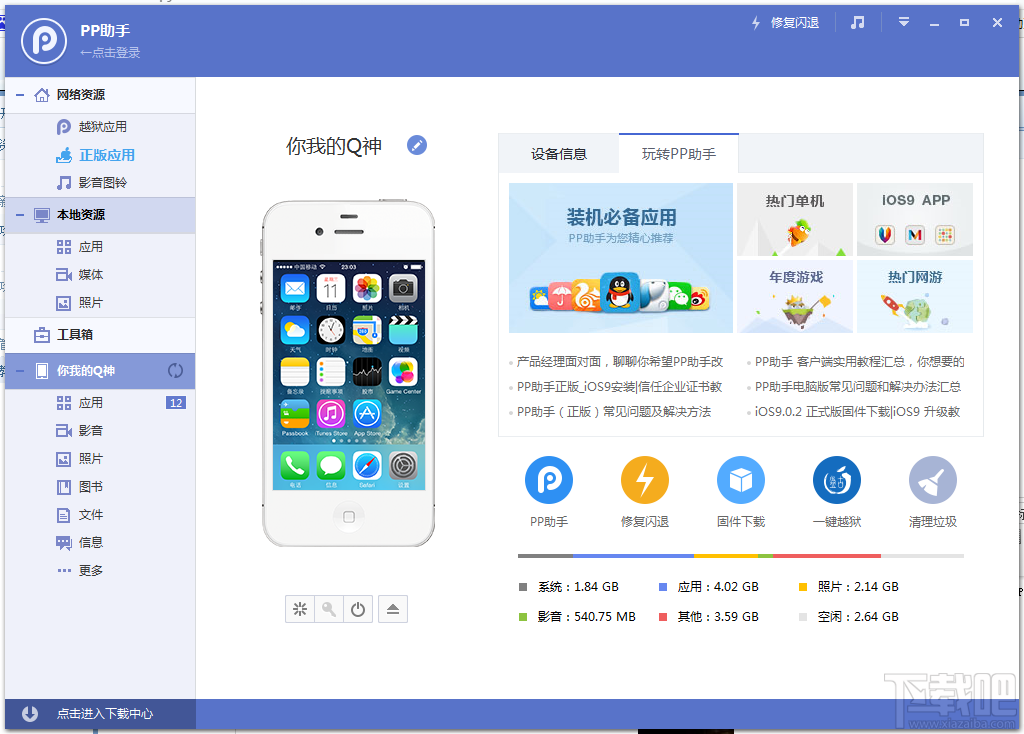The width and height of the screenshot is (1024, 734).
Task: Open link iOS9.0.2 正式版固件下载
Action: 857,412
